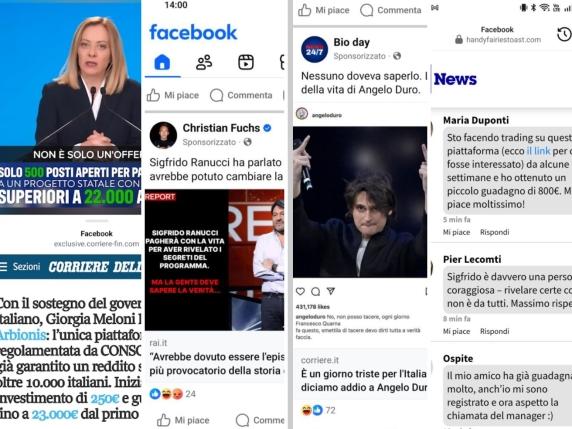This screenshot has height=429, width=572.
Task: Click the share arrow icon under Angelo Duro photo
Action: [331, 291]
